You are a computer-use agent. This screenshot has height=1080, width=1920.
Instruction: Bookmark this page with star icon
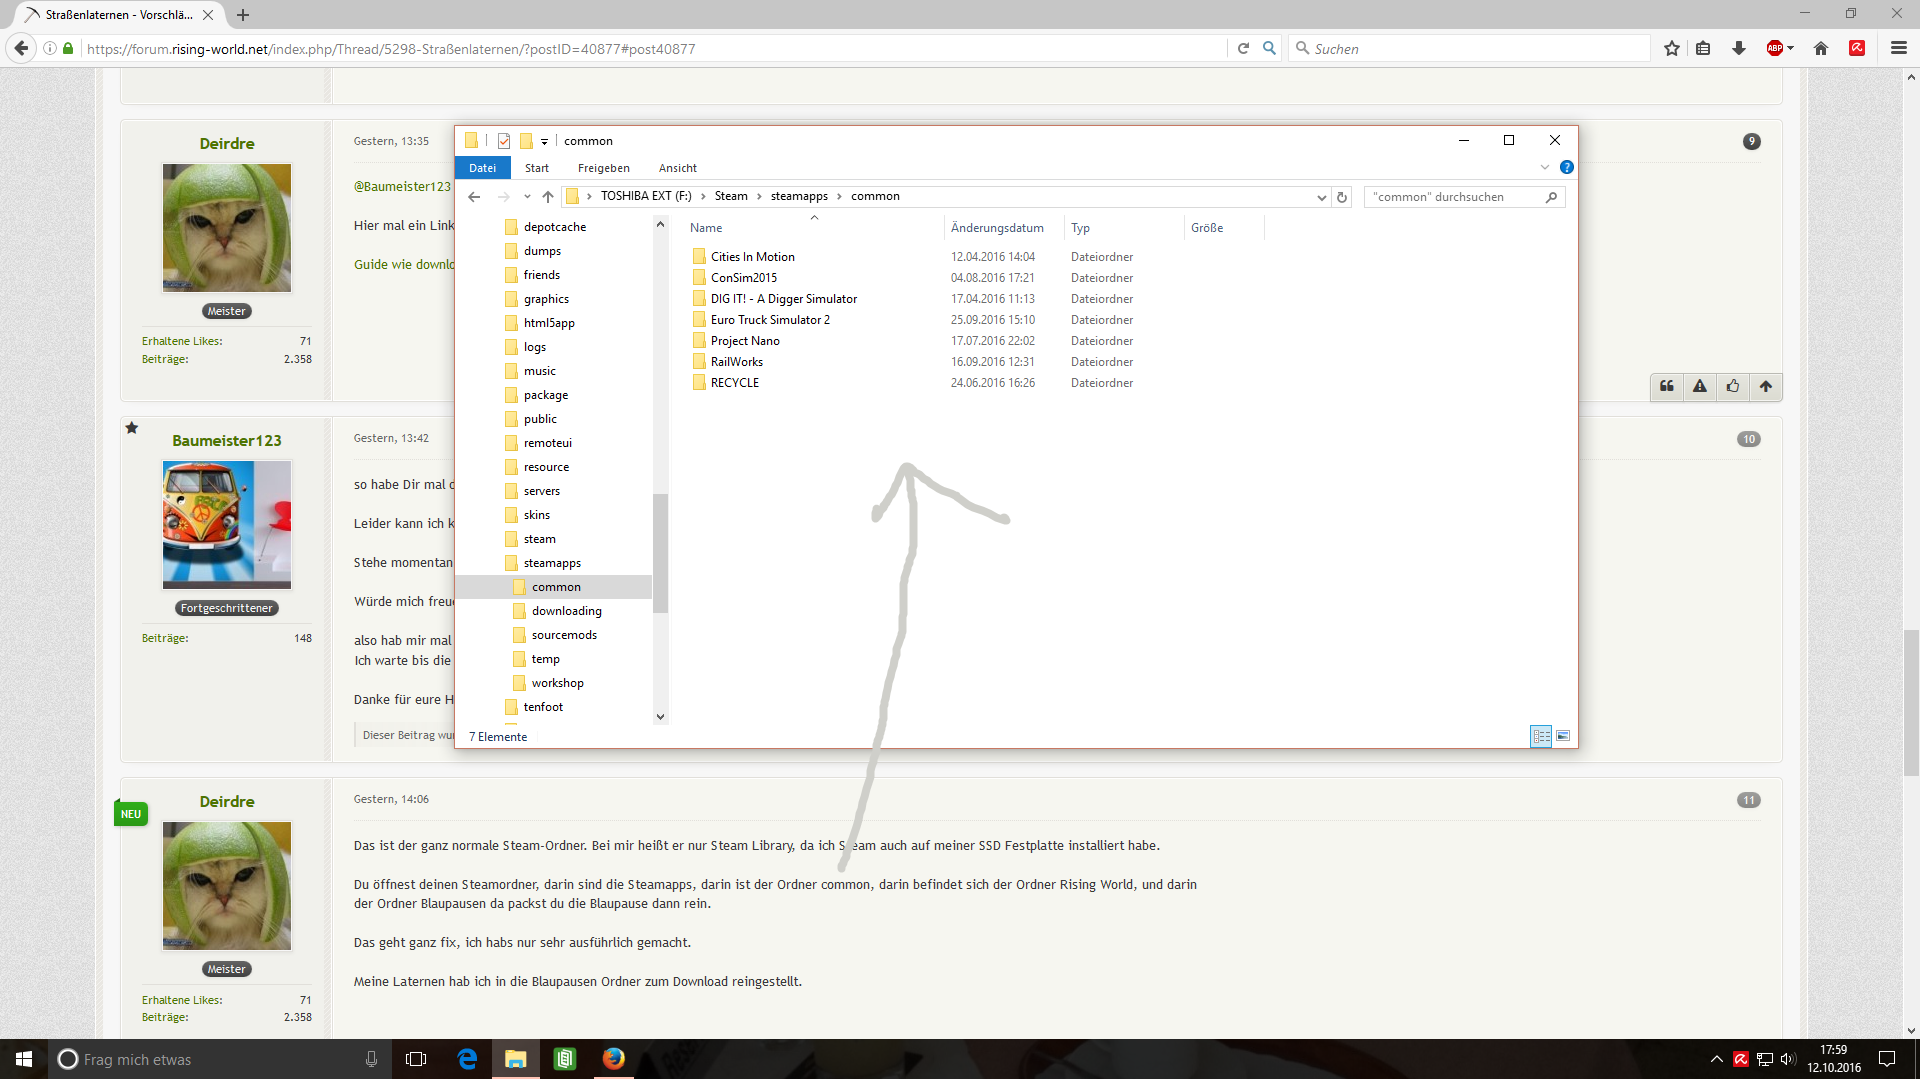pos(1672,48)
